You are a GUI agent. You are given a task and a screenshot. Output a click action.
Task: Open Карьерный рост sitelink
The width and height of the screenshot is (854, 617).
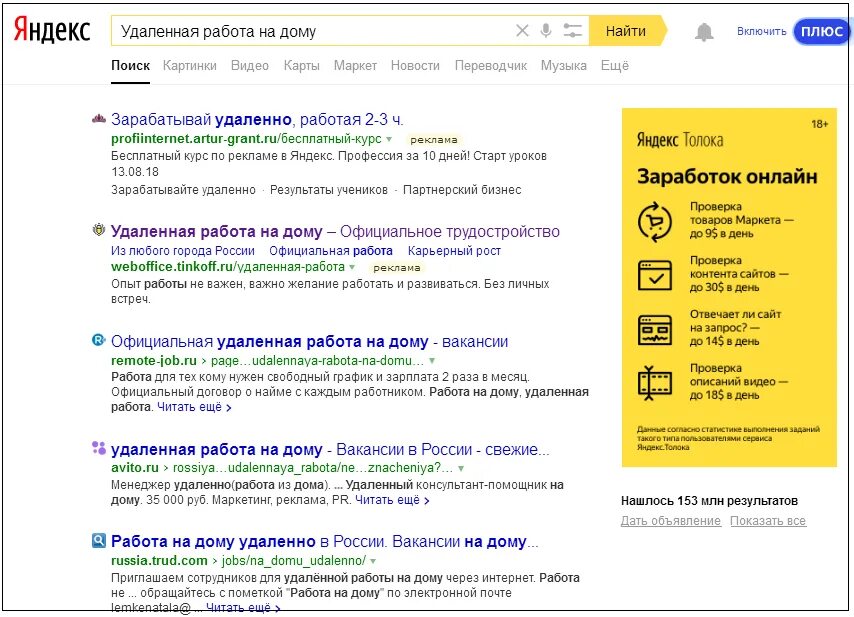tap(454, 251)
